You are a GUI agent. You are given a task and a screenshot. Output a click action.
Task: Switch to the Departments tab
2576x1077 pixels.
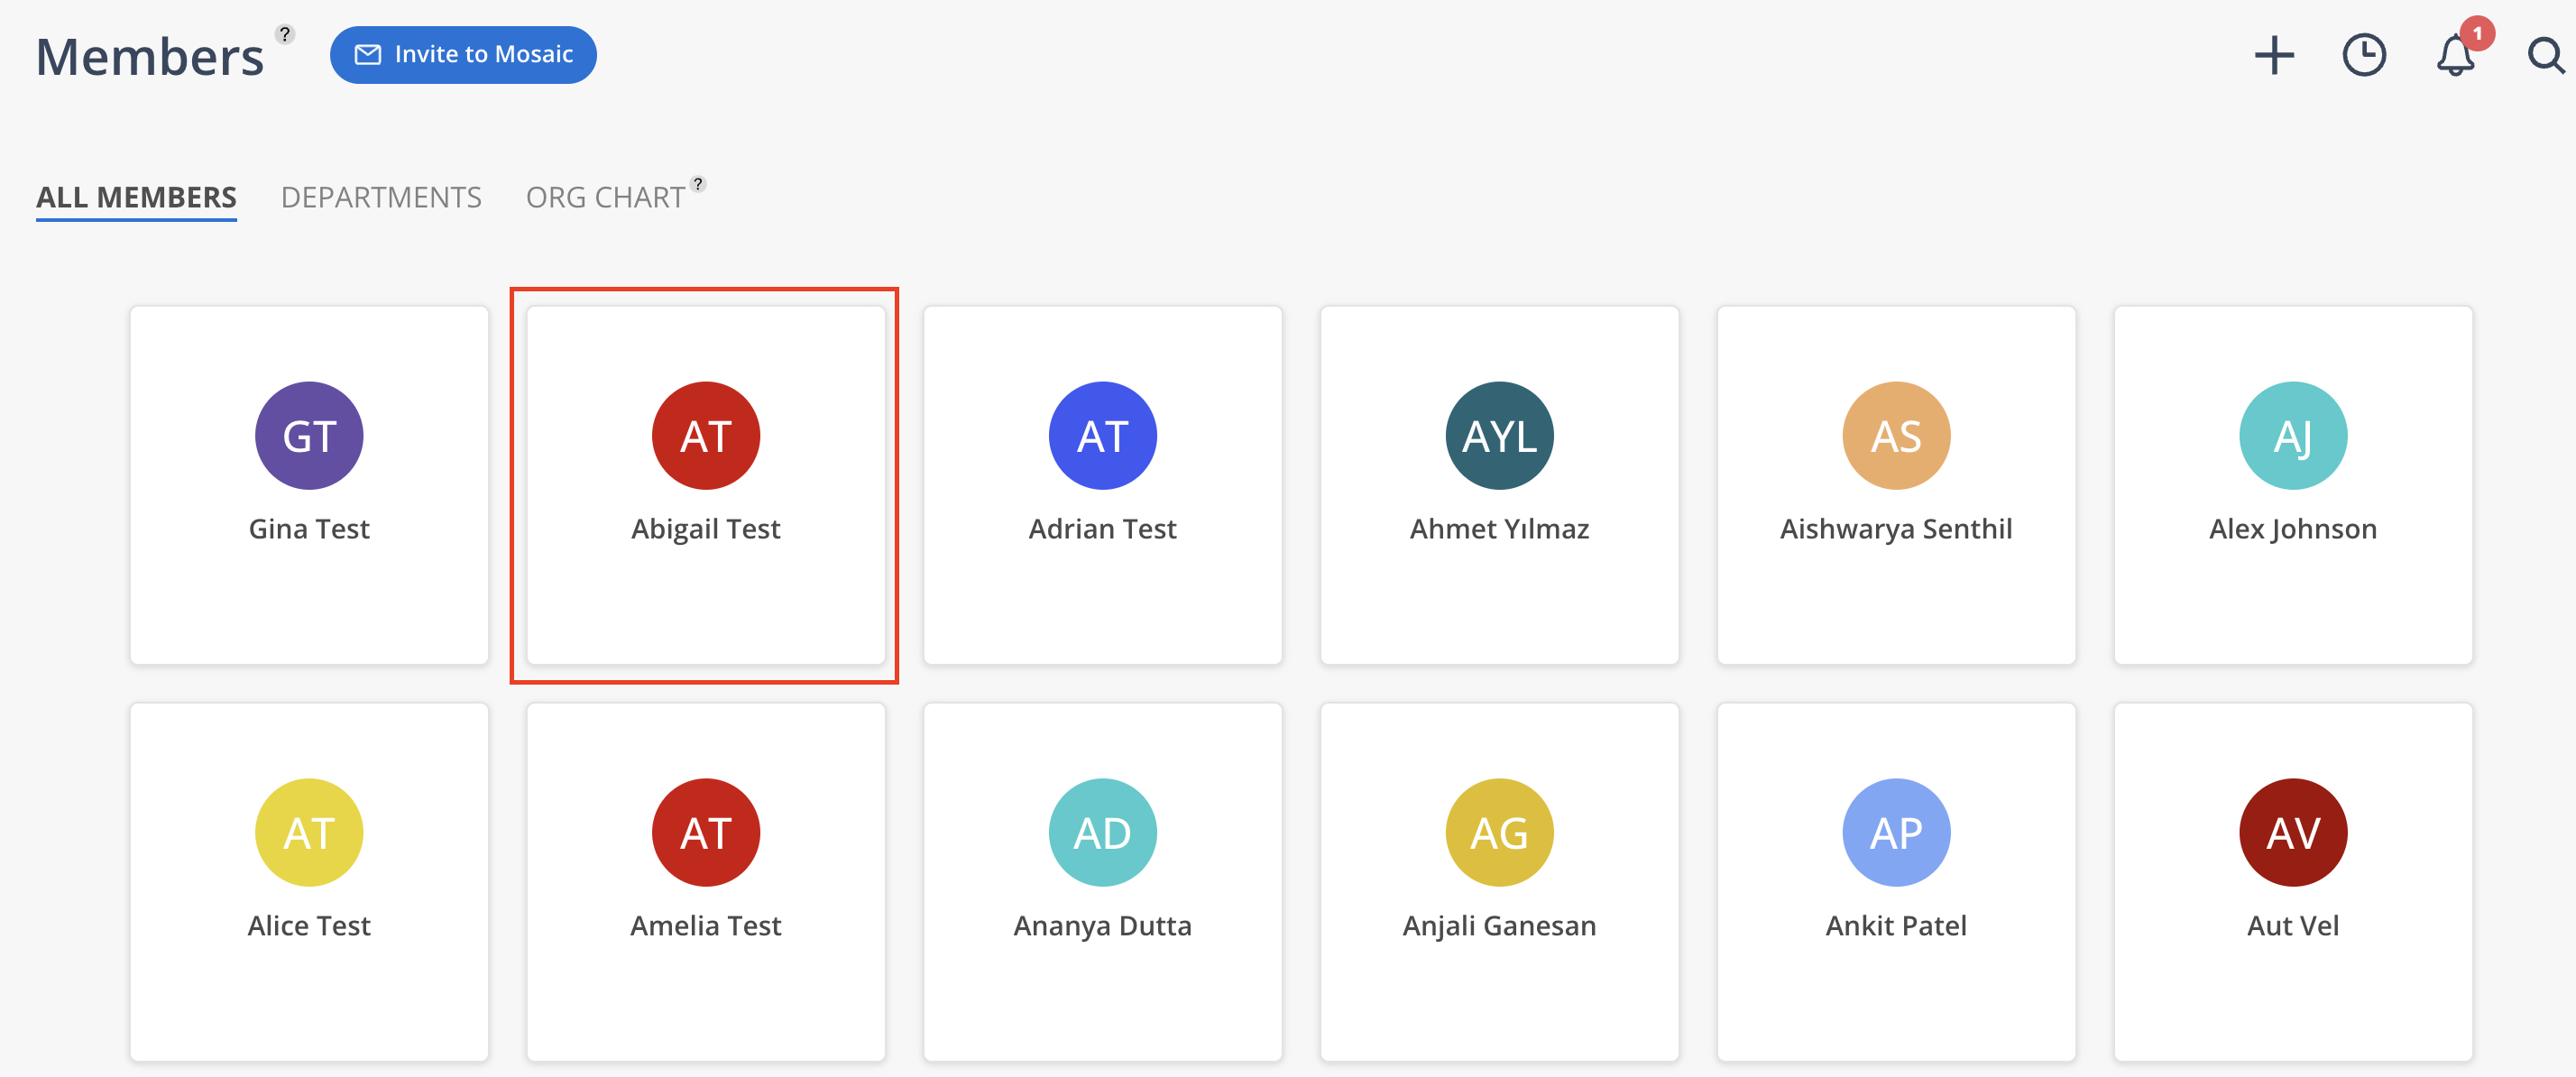point(381,197)
